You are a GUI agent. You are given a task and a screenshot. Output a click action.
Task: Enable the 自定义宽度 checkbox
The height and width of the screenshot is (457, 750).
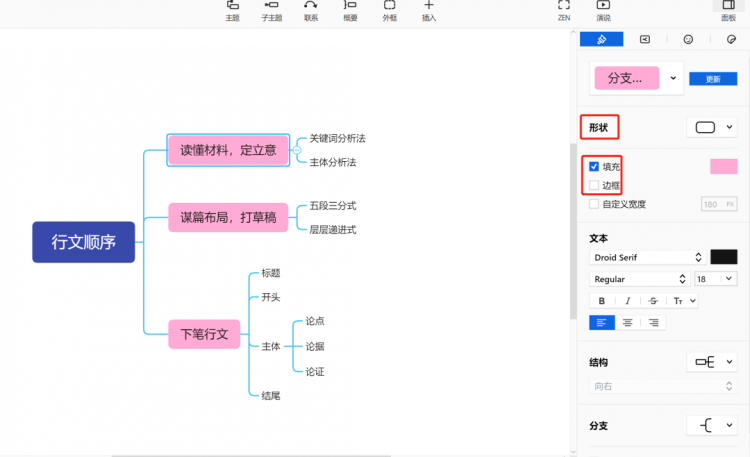click(594, 204)
